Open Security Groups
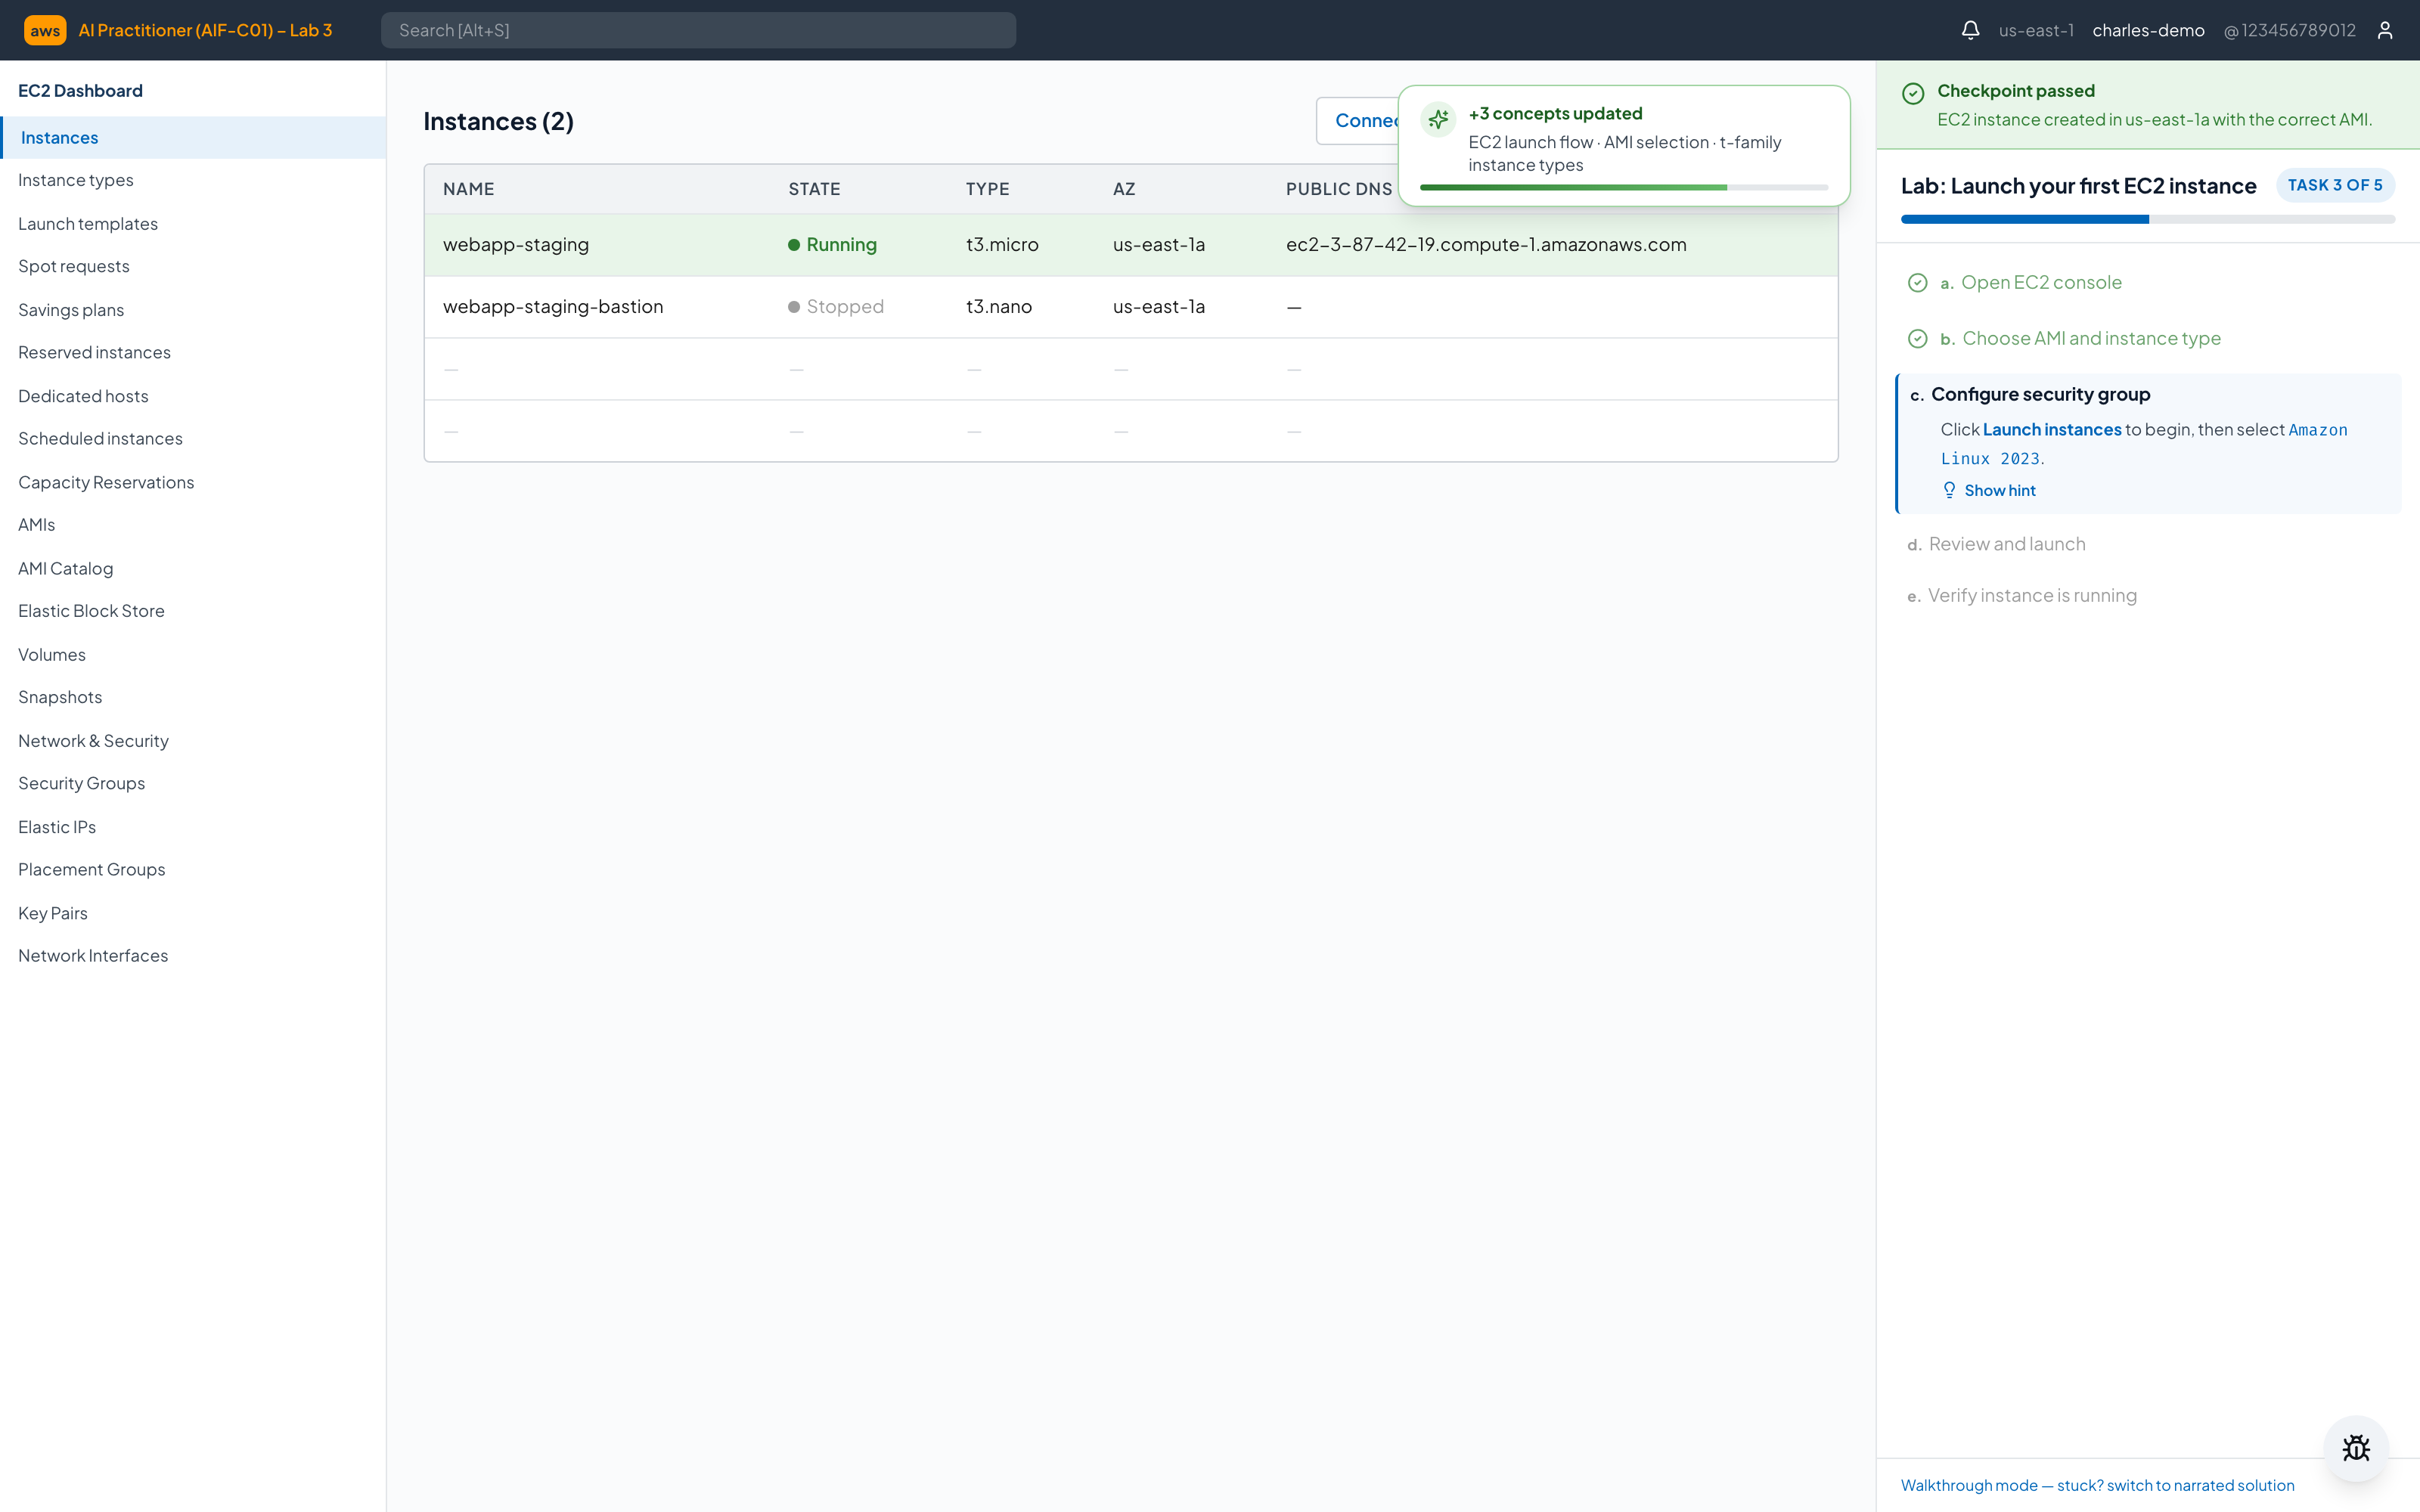Image resolution: width=2420 pixels, height=1512 pixels. tap(82, 783)
